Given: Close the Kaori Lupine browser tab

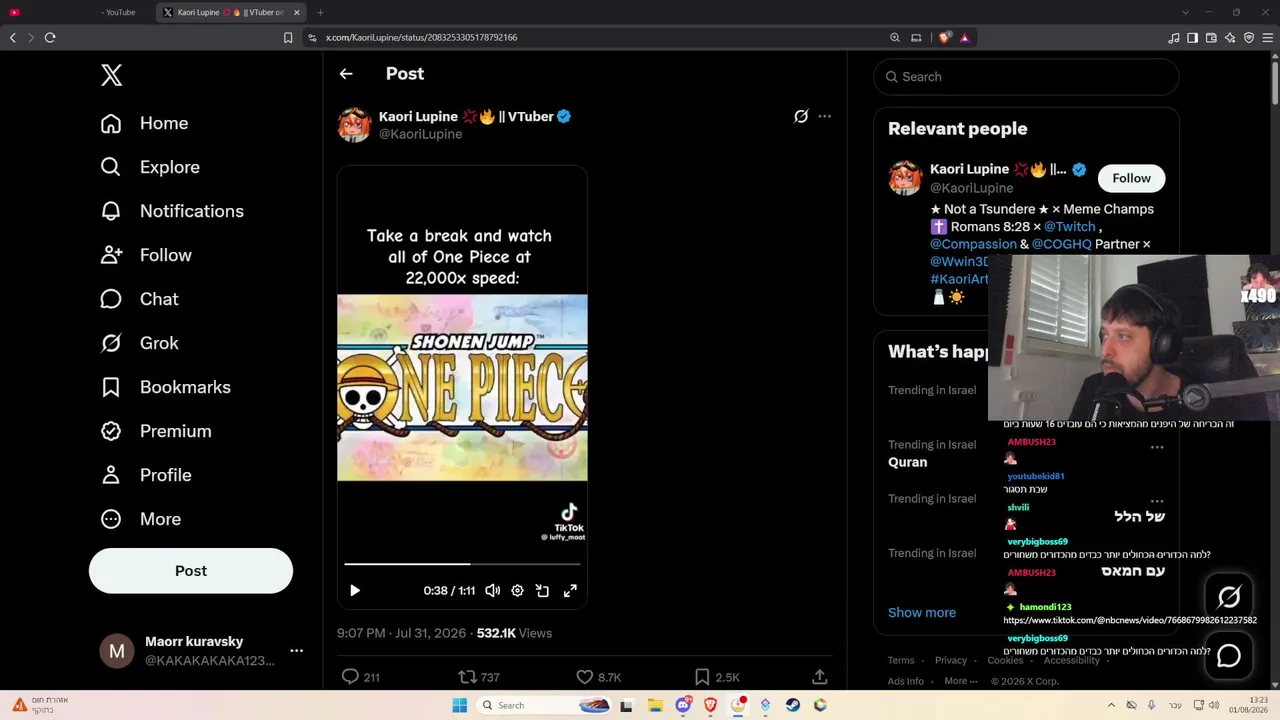Looking at the screenshot, I should 296,12.
